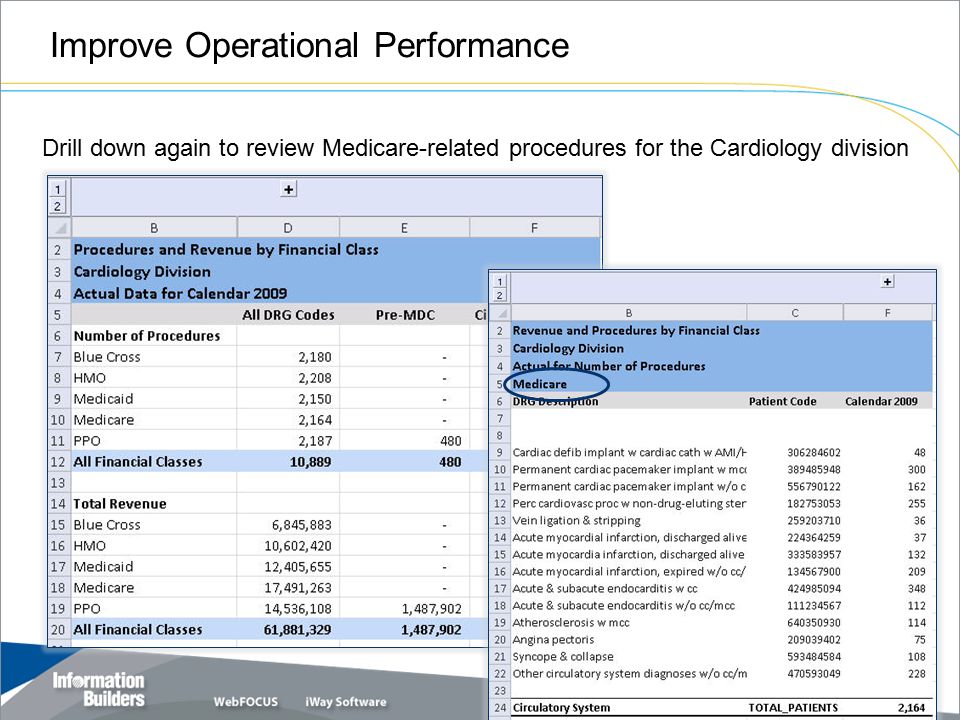Click Medicaid revenue value 12,405,655

pyautogui.click(x=298, y=567)
